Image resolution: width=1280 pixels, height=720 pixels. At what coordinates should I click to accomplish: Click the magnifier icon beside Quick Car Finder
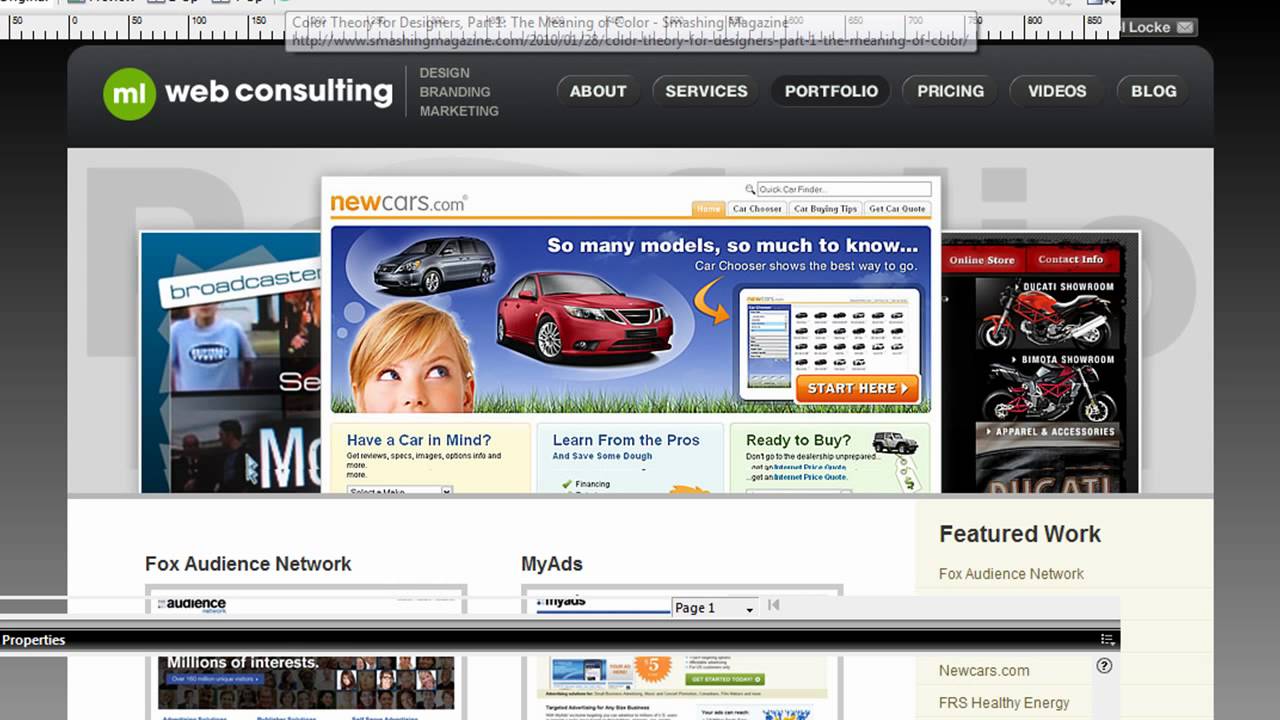click(750, 189)
